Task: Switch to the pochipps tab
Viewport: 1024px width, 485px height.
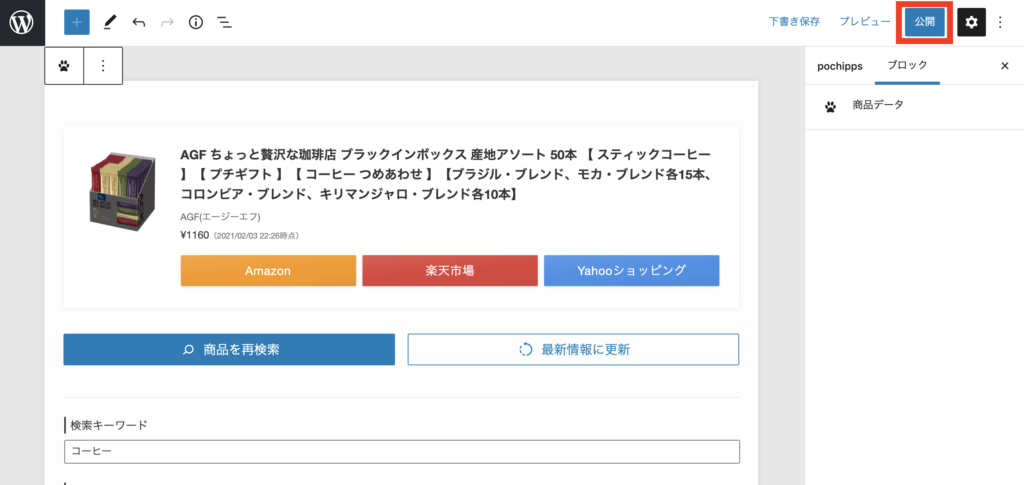Action: pos(840,66)
